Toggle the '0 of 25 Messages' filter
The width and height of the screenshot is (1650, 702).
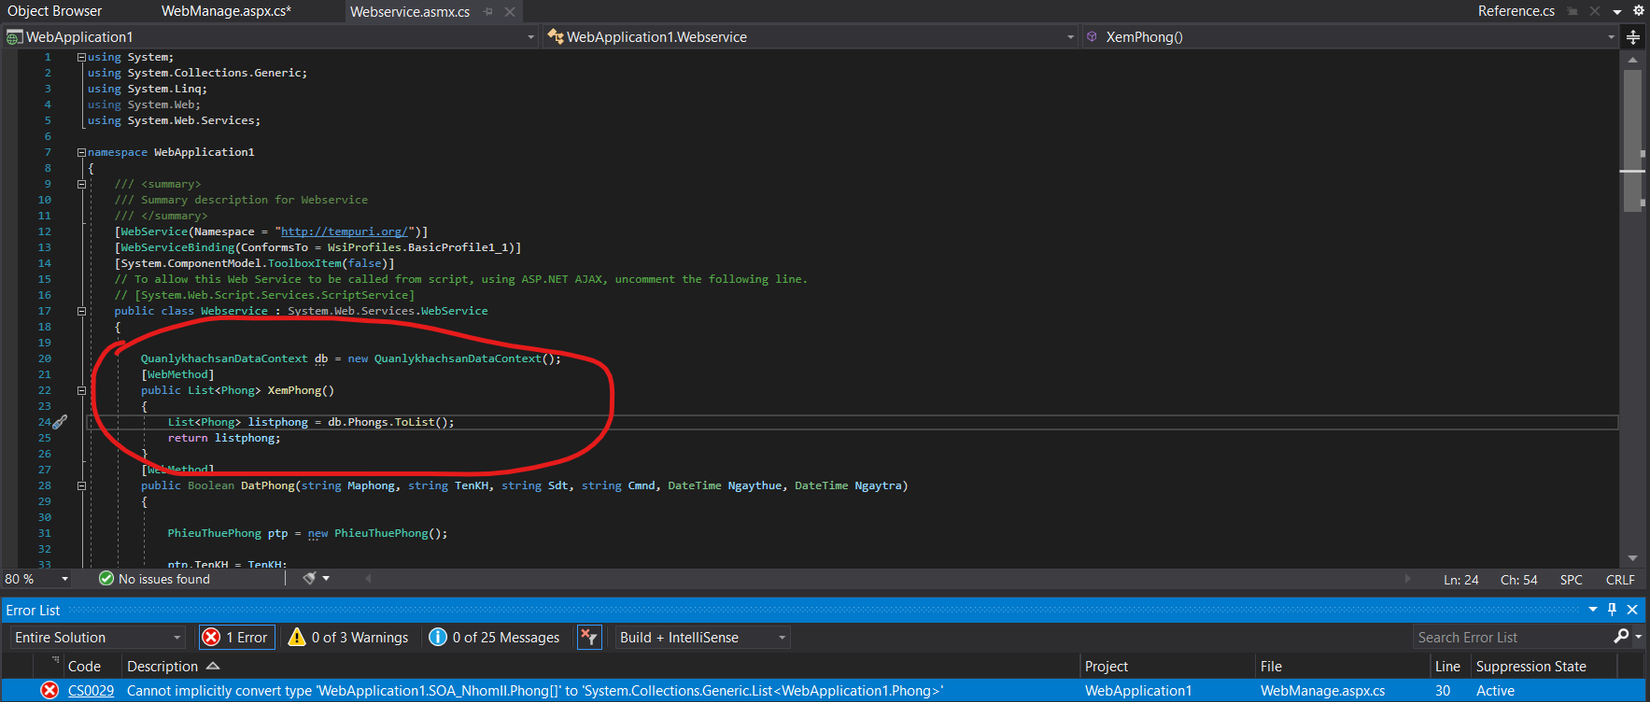pyautogui.click(x=494, y=637)
